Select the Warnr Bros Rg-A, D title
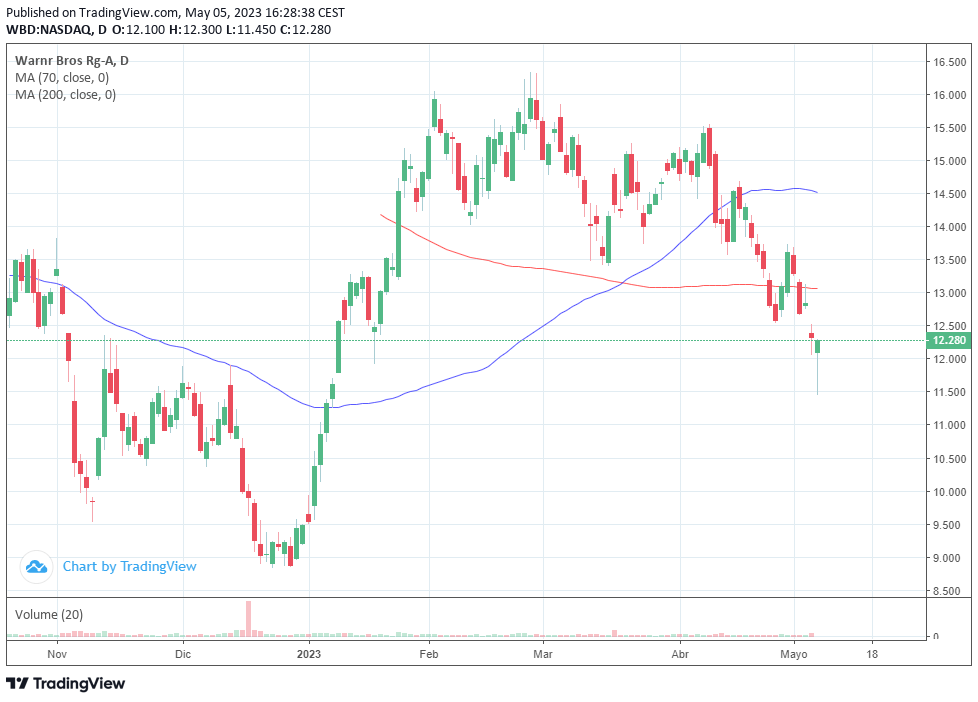This screenshot has width=978, height=702. tap(72, 61)
